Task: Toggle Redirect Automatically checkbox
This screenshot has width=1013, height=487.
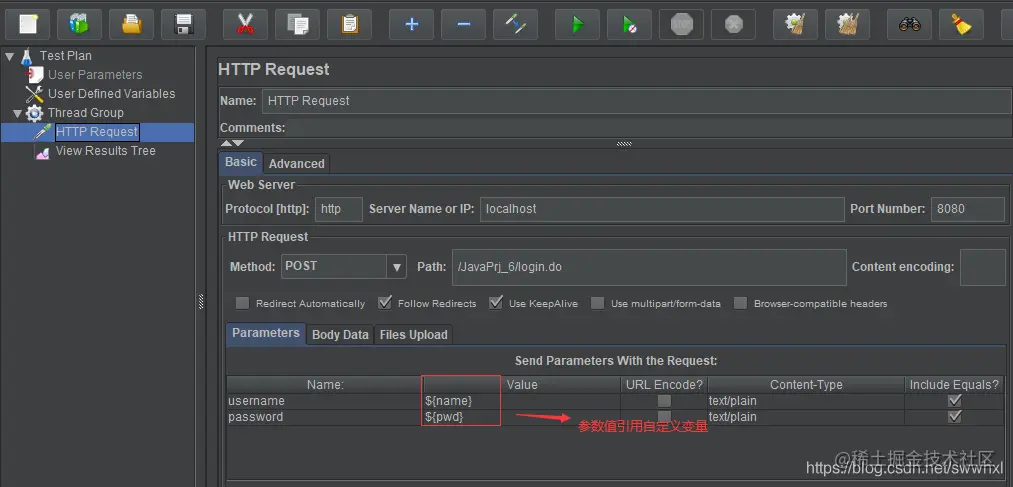Action: click(242, 303)
